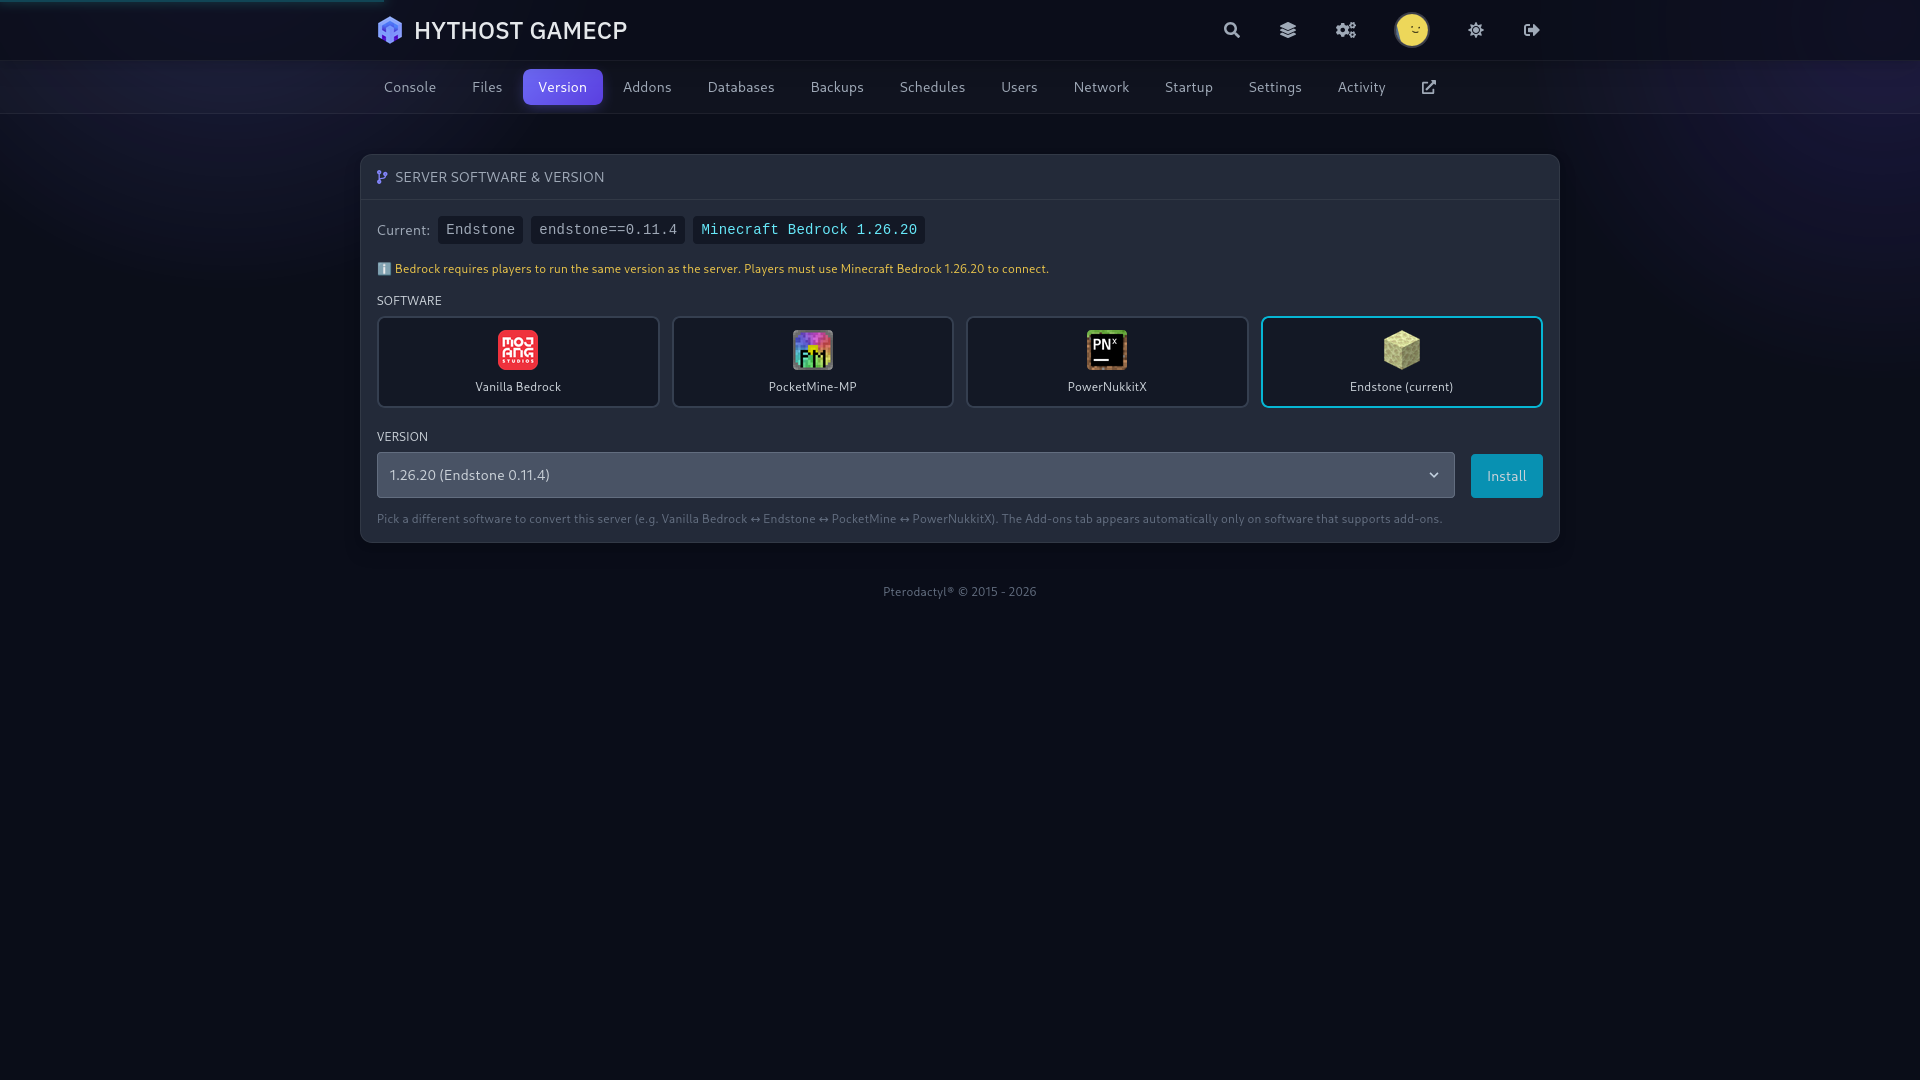Expand the version list chevron arrow
The width and height of the screenshot is (1920, 1080).
point(1434,475)
